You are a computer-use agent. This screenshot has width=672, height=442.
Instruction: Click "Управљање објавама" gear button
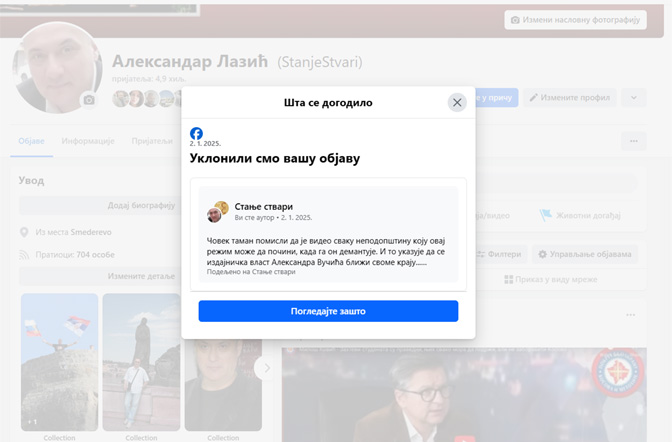tap(584, 254)
